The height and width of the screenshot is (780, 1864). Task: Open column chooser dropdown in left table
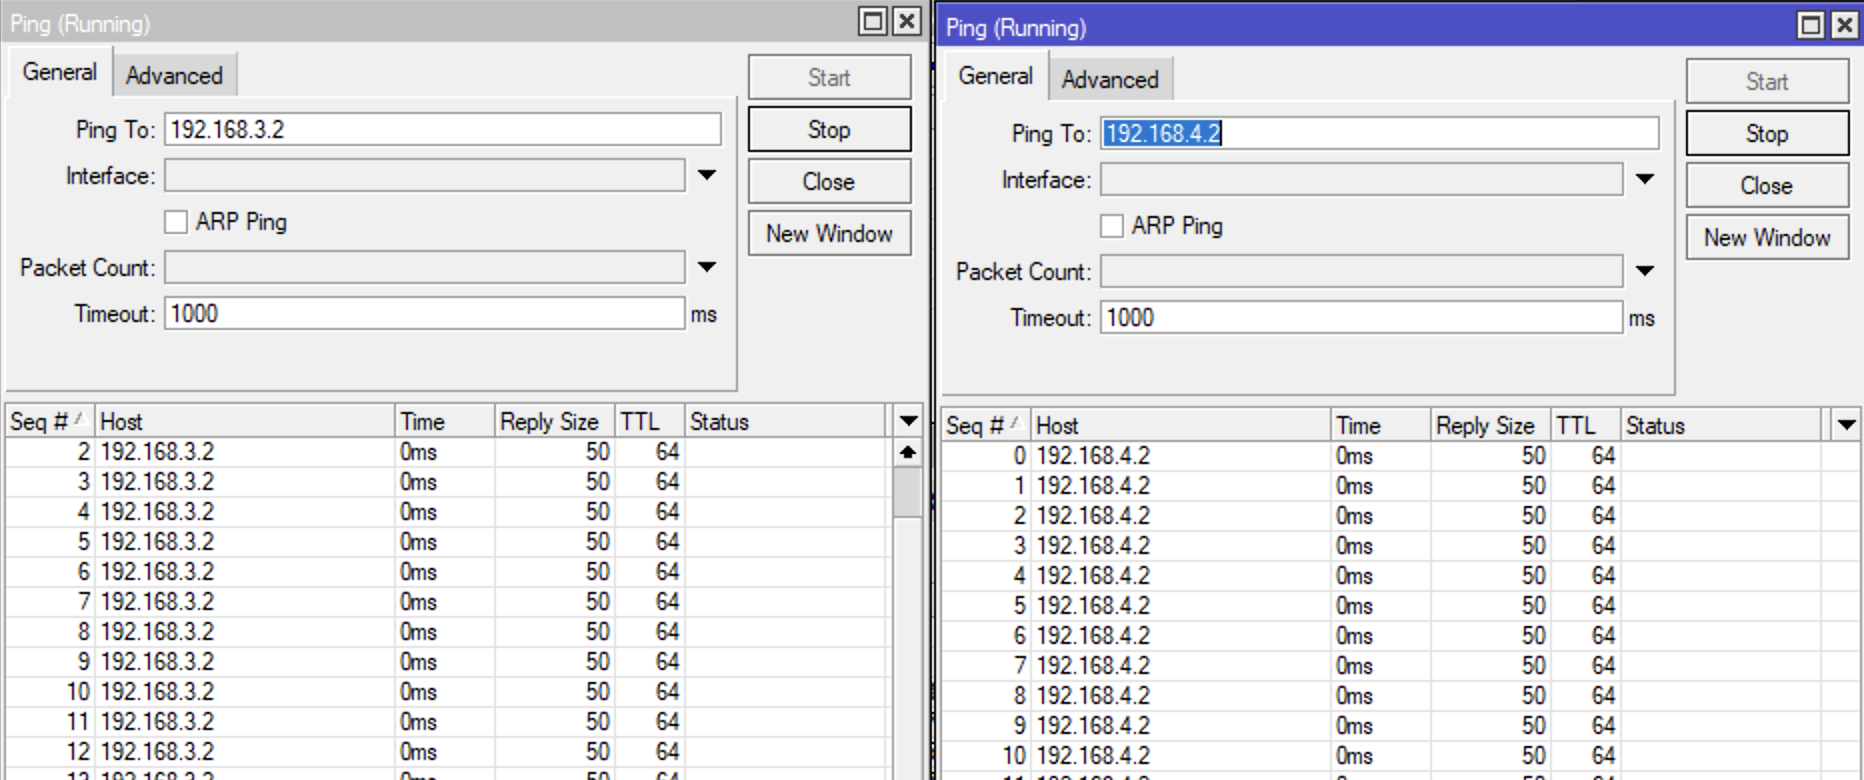[x=908, y=421]
